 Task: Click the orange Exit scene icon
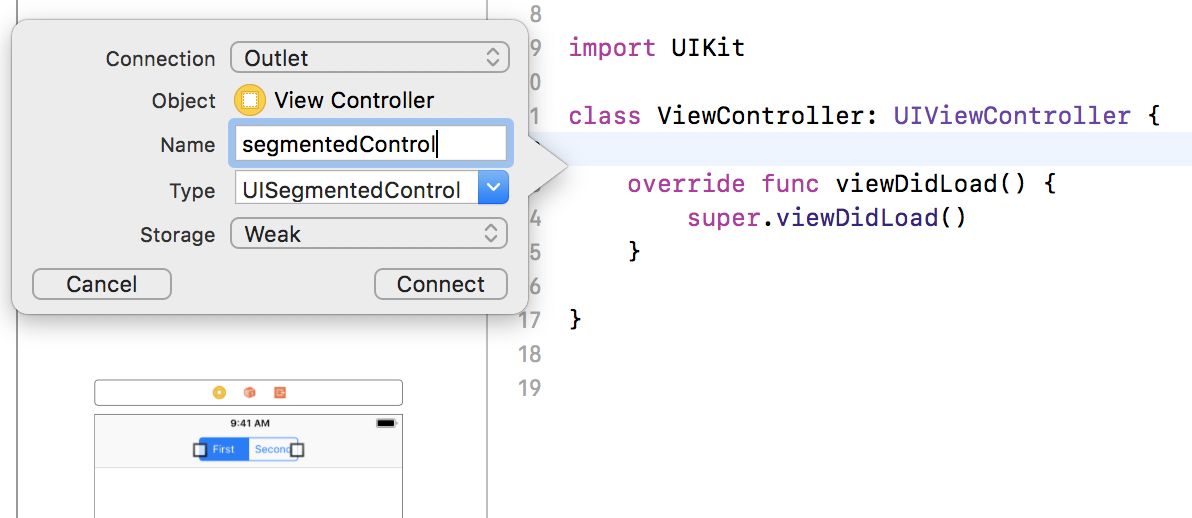pyautogui.click(x=280, y=392)
